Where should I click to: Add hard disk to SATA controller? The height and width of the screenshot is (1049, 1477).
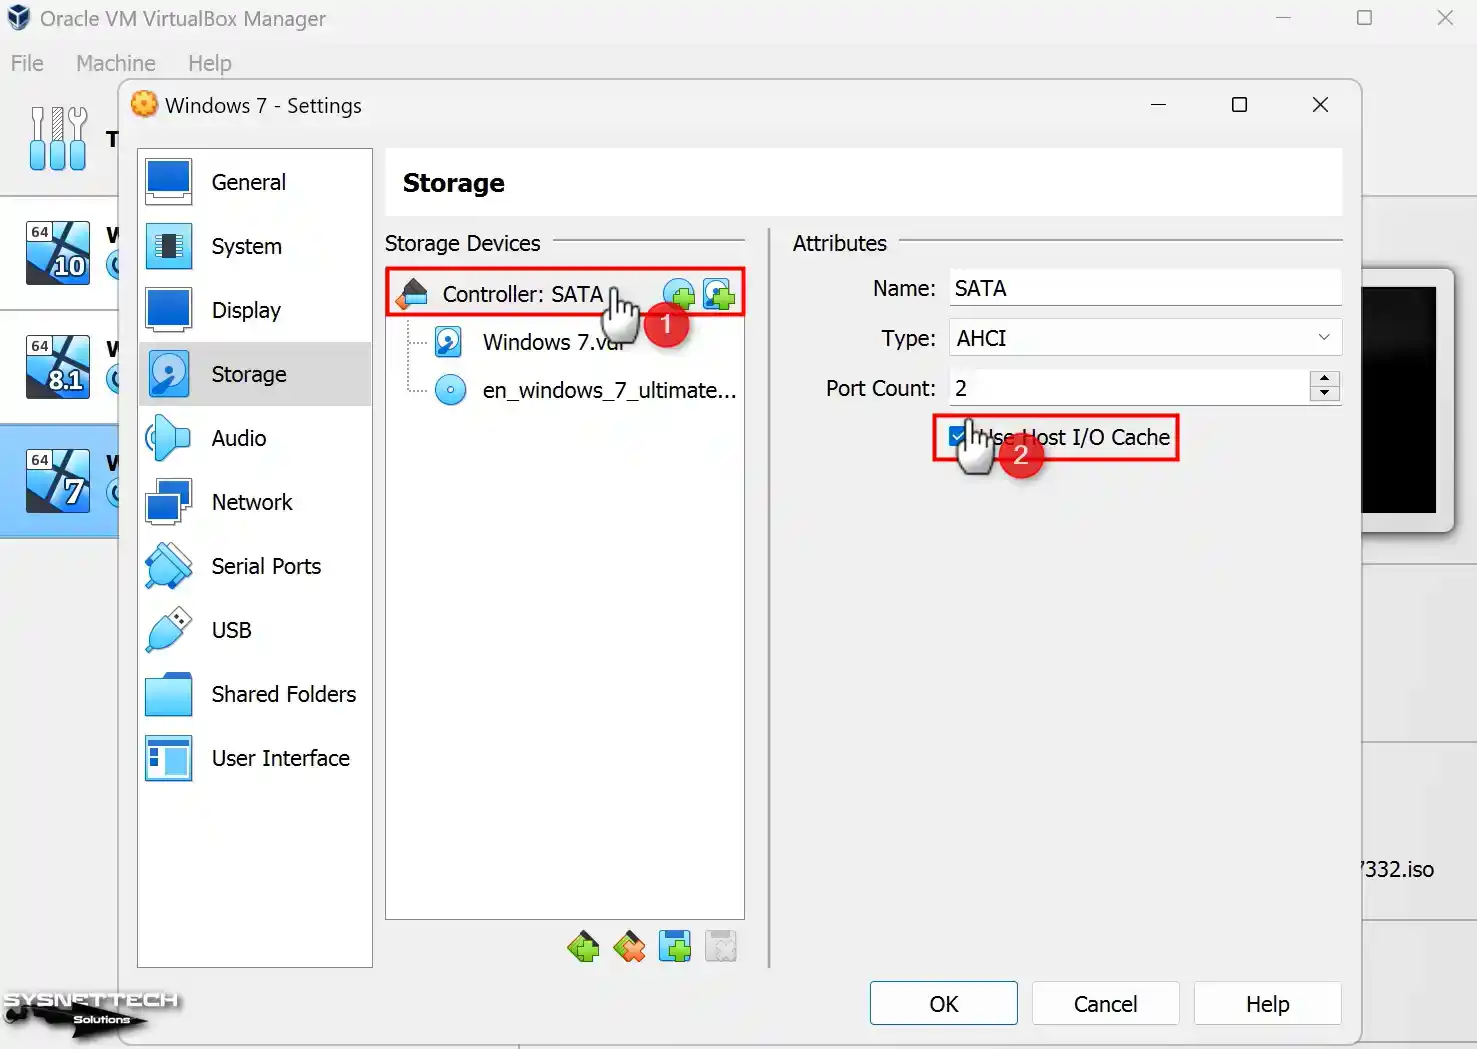[x=719, y=294]
